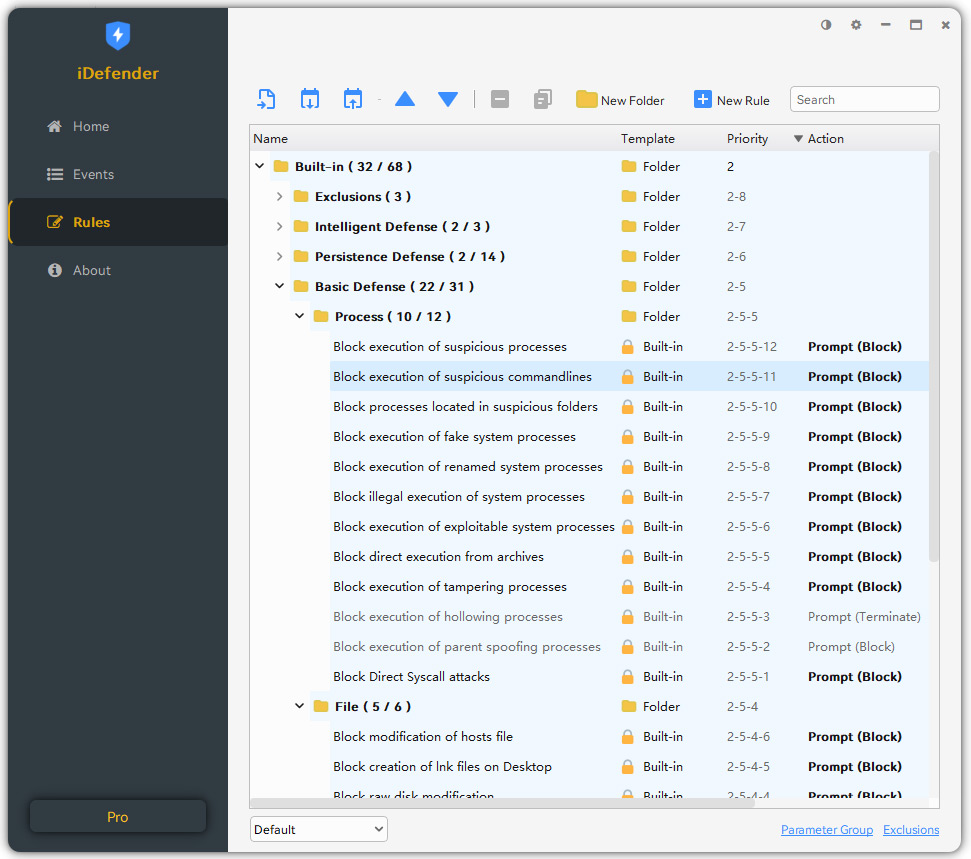Image resolution: width=971 pixels, height=859 pixels.
Task: Open the Parameter Group link
Action: [827, 830]
